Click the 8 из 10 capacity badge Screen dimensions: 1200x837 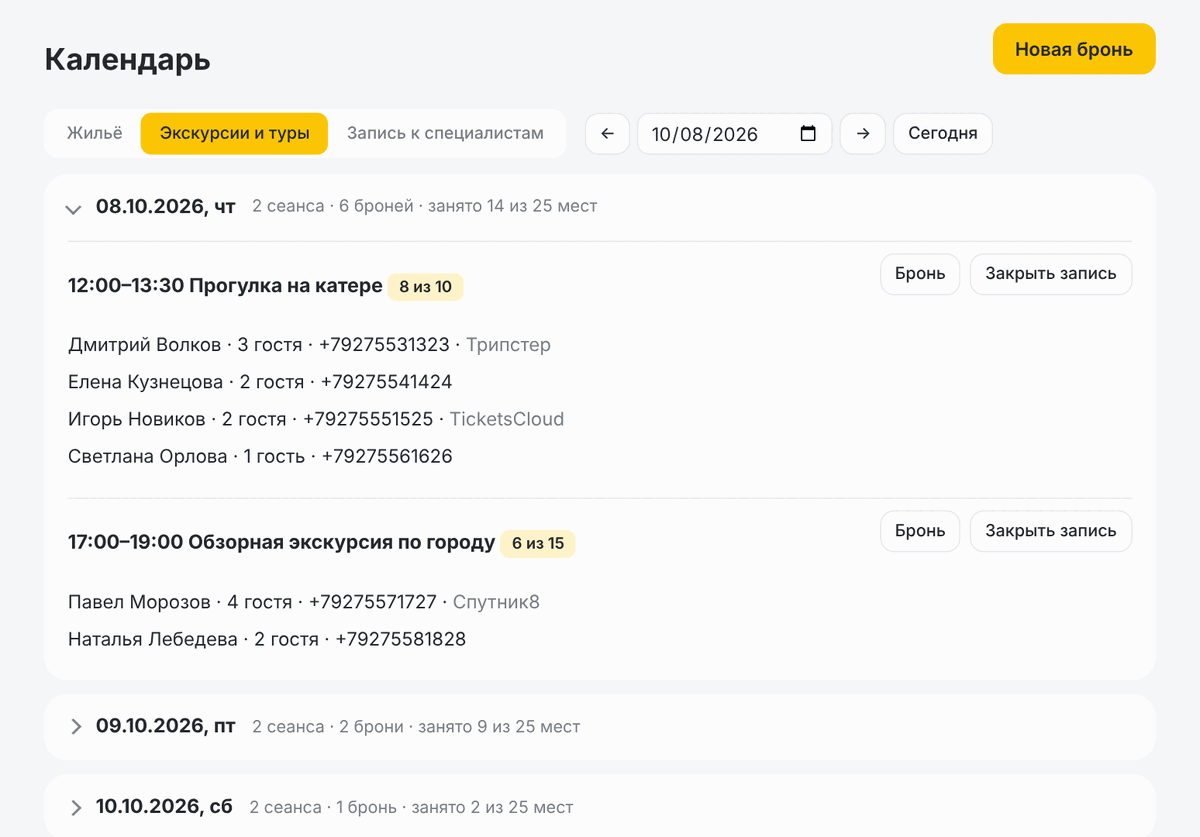pos(426,287)
